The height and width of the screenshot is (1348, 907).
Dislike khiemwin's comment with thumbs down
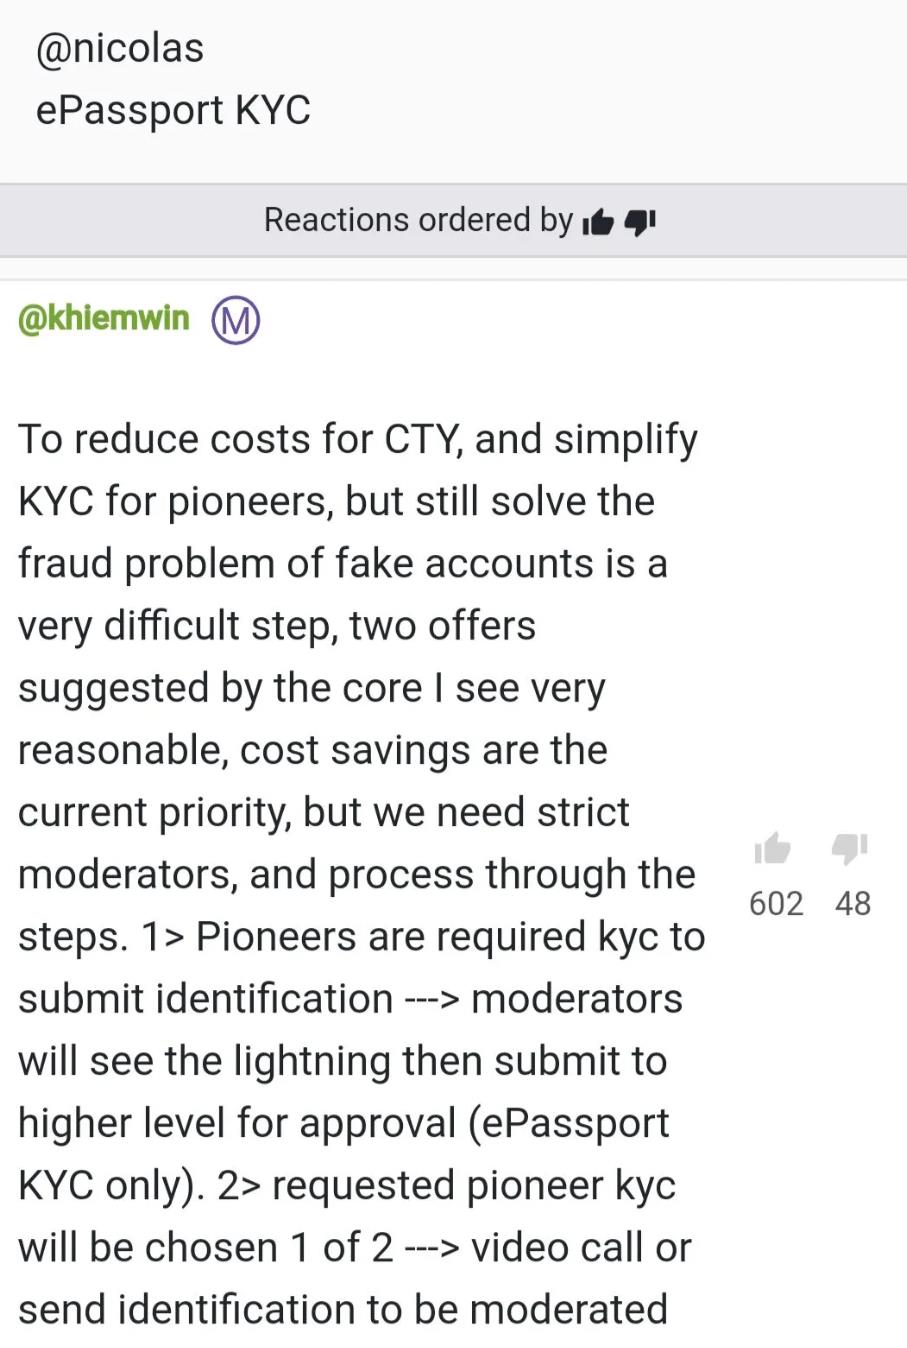pos(850,849)
